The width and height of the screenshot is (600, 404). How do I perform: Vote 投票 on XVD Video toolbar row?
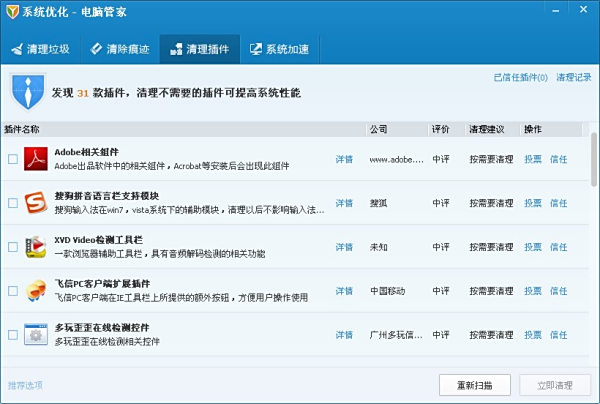point(533,247)
